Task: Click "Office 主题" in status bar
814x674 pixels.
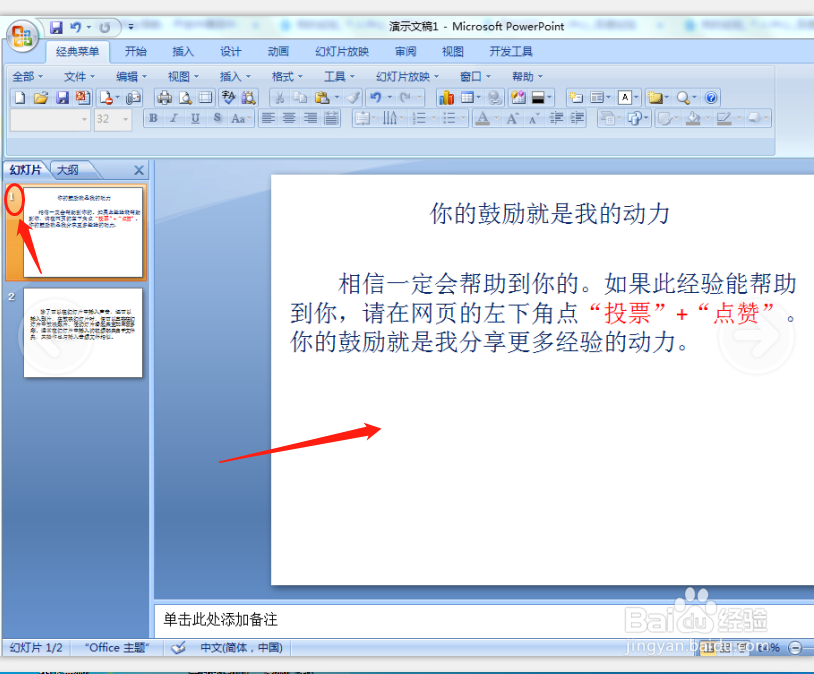Action: click(117, 648)
